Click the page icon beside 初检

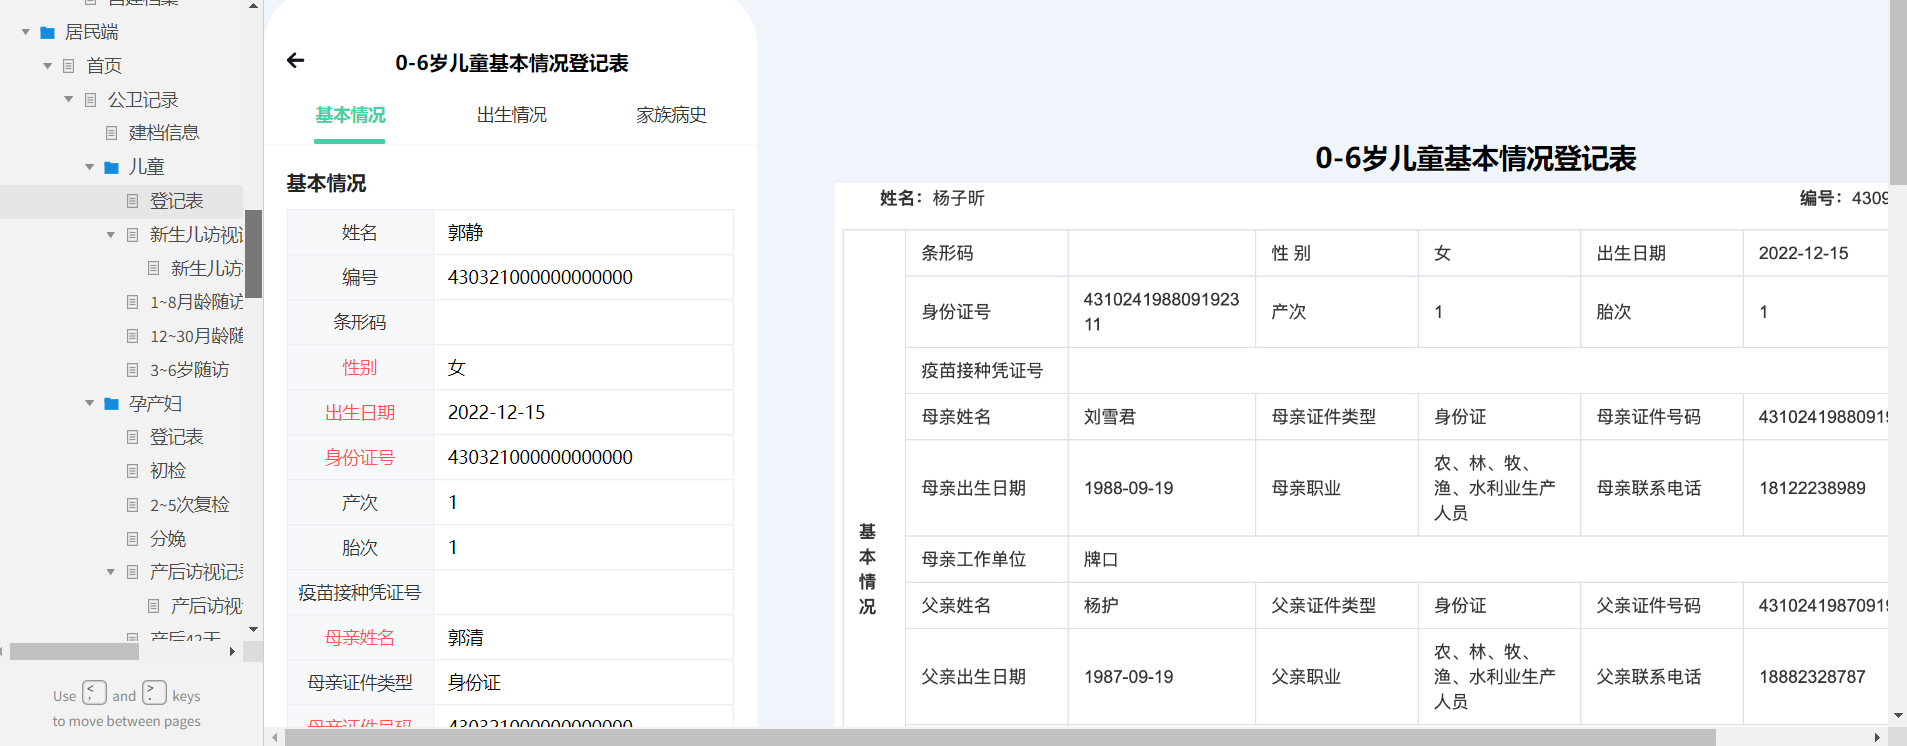(132, 471)
